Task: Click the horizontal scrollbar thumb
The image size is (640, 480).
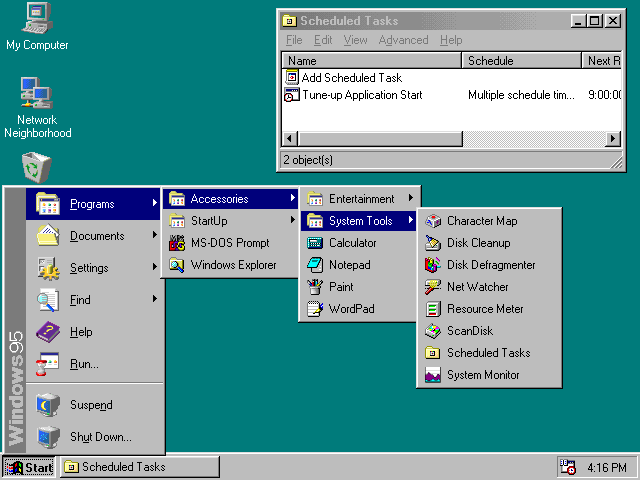Action: (x=380, y=139)
